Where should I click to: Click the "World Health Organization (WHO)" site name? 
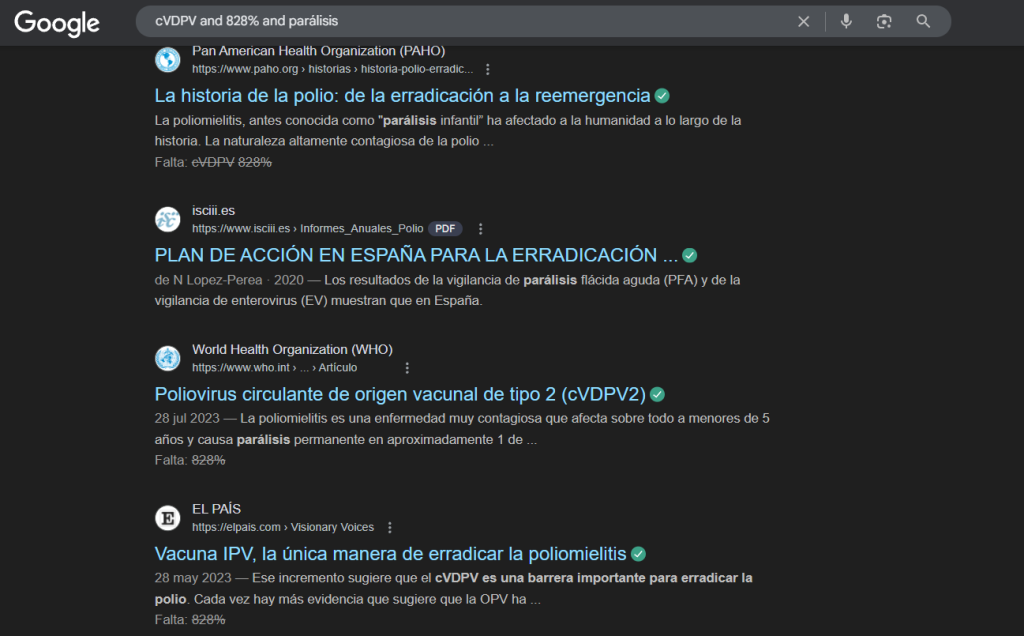coord(293,349)
